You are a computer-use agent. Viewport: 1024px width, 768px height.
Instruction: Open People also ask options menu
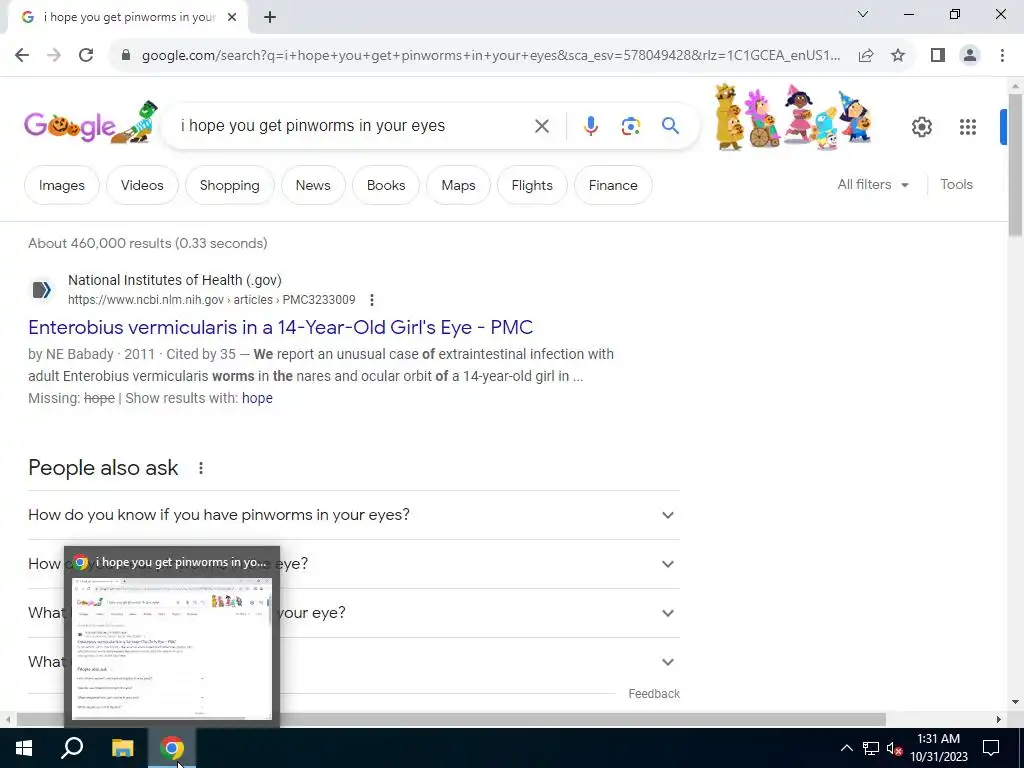click(x=200, y=468)
